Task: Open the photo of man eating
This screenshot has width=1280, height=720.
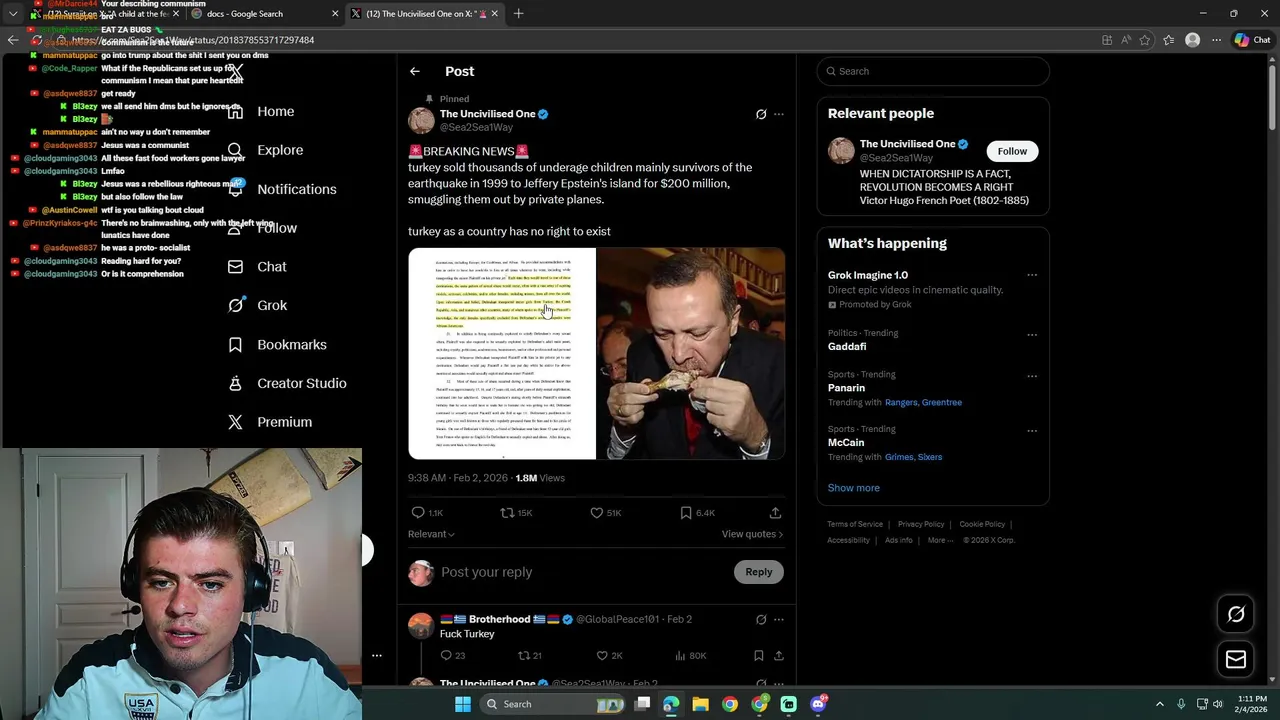Action: pyautogui.click(x=691, y=354)
